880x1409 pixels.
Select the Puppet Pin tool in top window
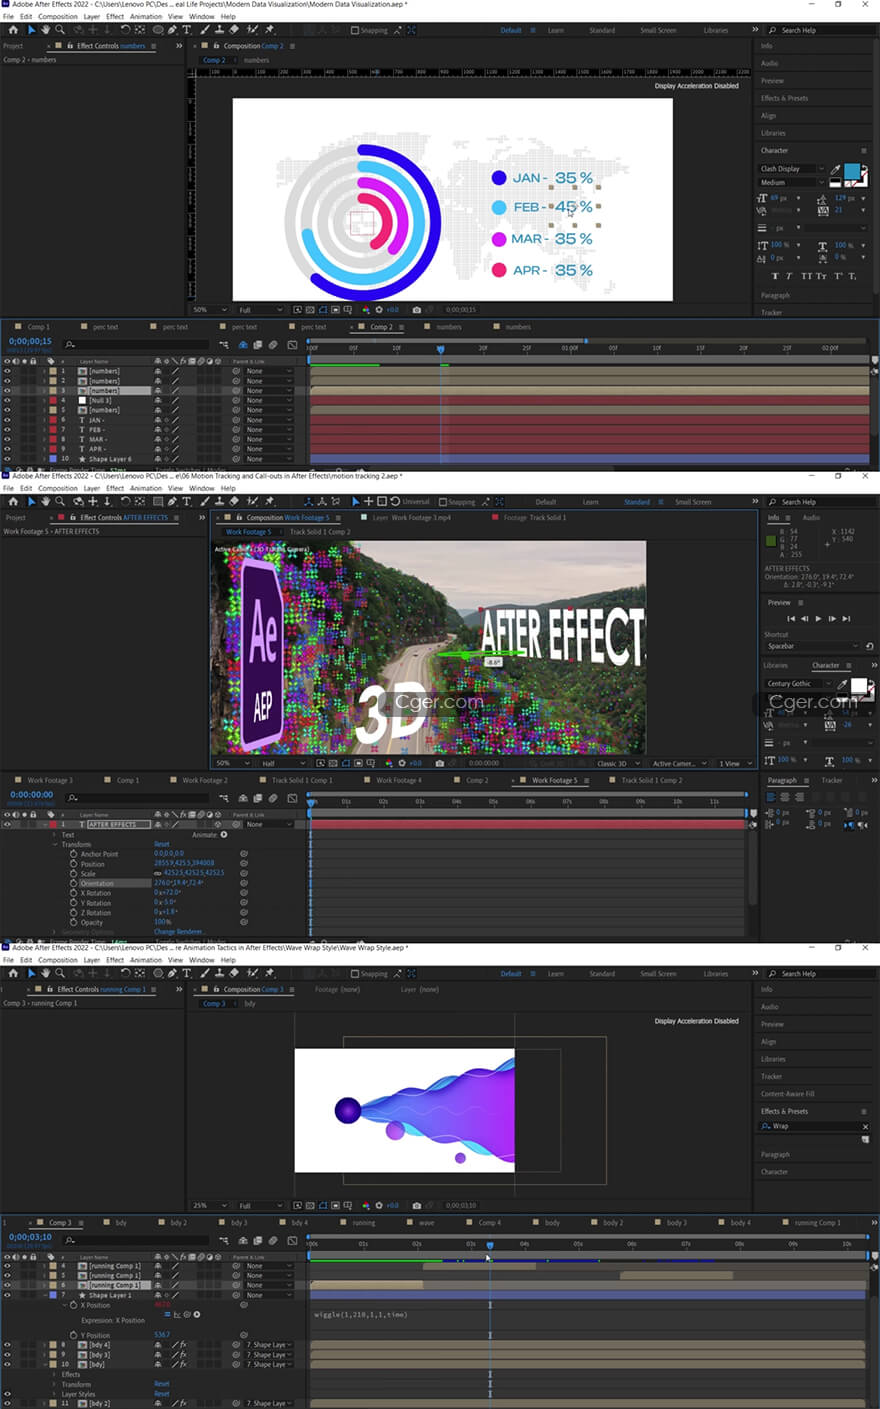269,30
